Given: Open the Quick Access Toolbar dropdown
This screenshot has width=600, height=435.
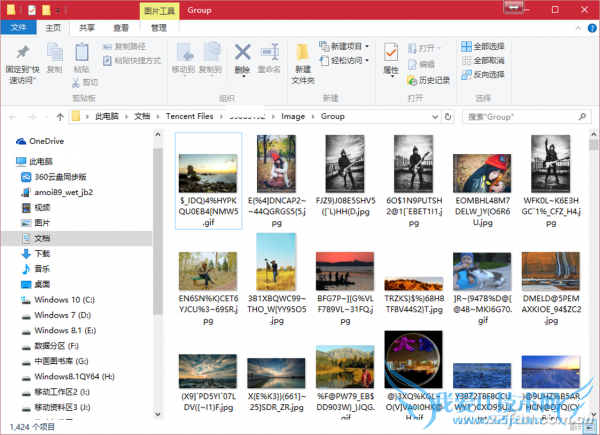Looking at the screenshot, I should 58,11.
